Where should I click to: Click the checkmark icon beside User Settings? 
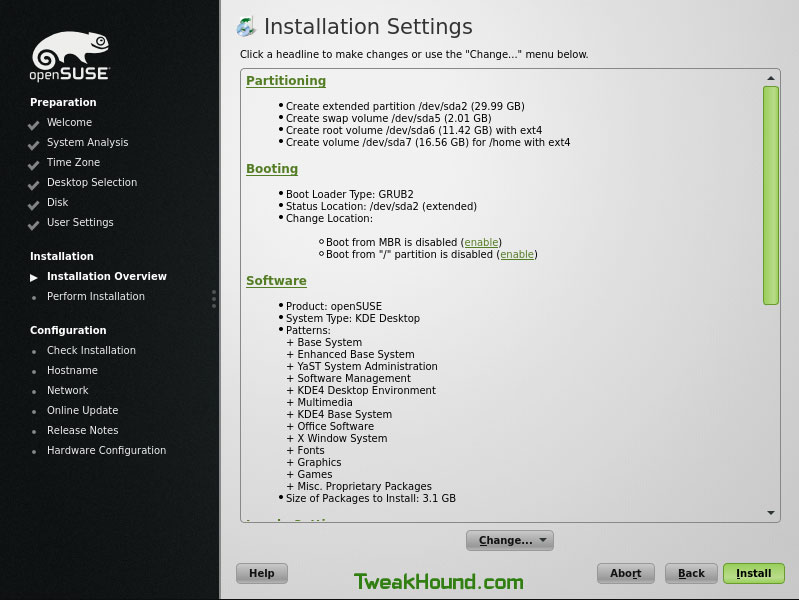[34, 225]
